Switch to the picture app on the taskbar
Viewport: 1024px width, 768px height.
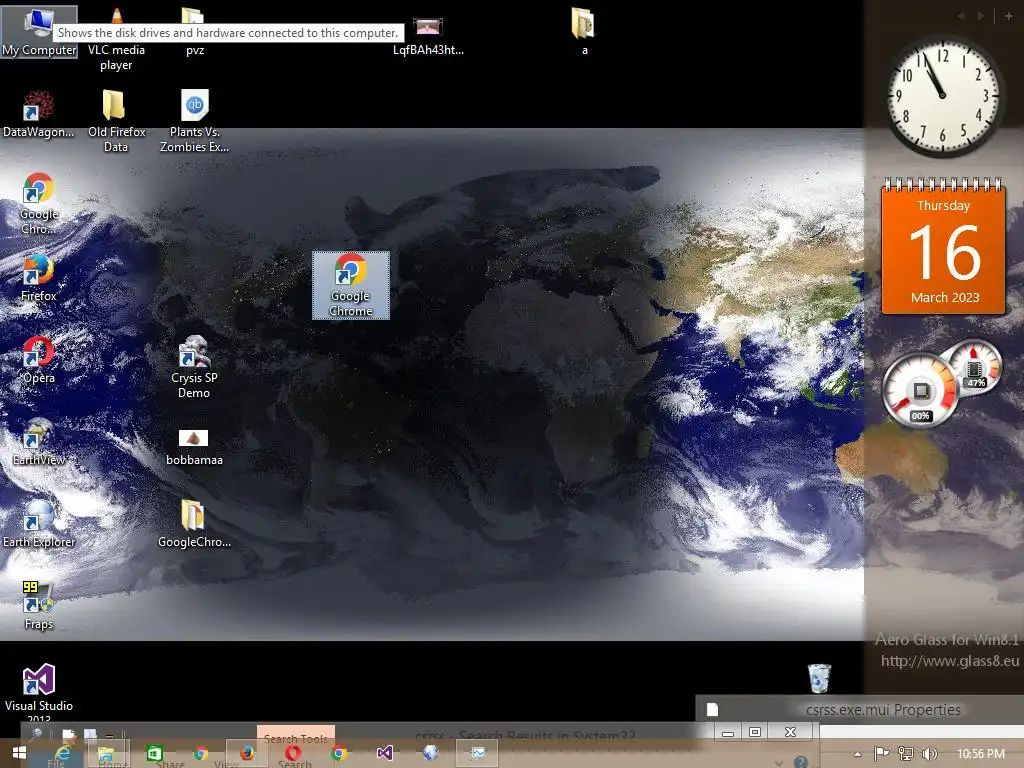(477, 753)
